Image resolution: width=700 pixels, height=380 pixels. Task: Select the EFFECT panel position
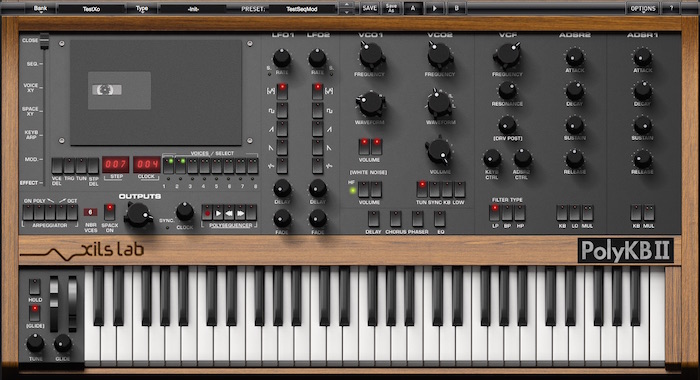[29, 183]
